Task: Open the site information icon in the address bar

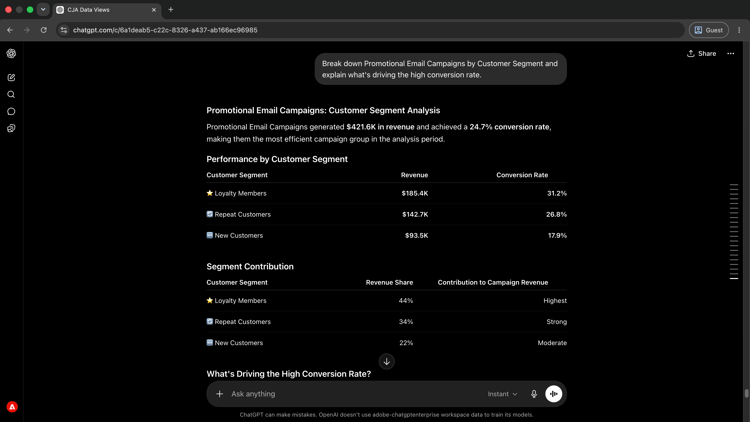Action: 64,30
